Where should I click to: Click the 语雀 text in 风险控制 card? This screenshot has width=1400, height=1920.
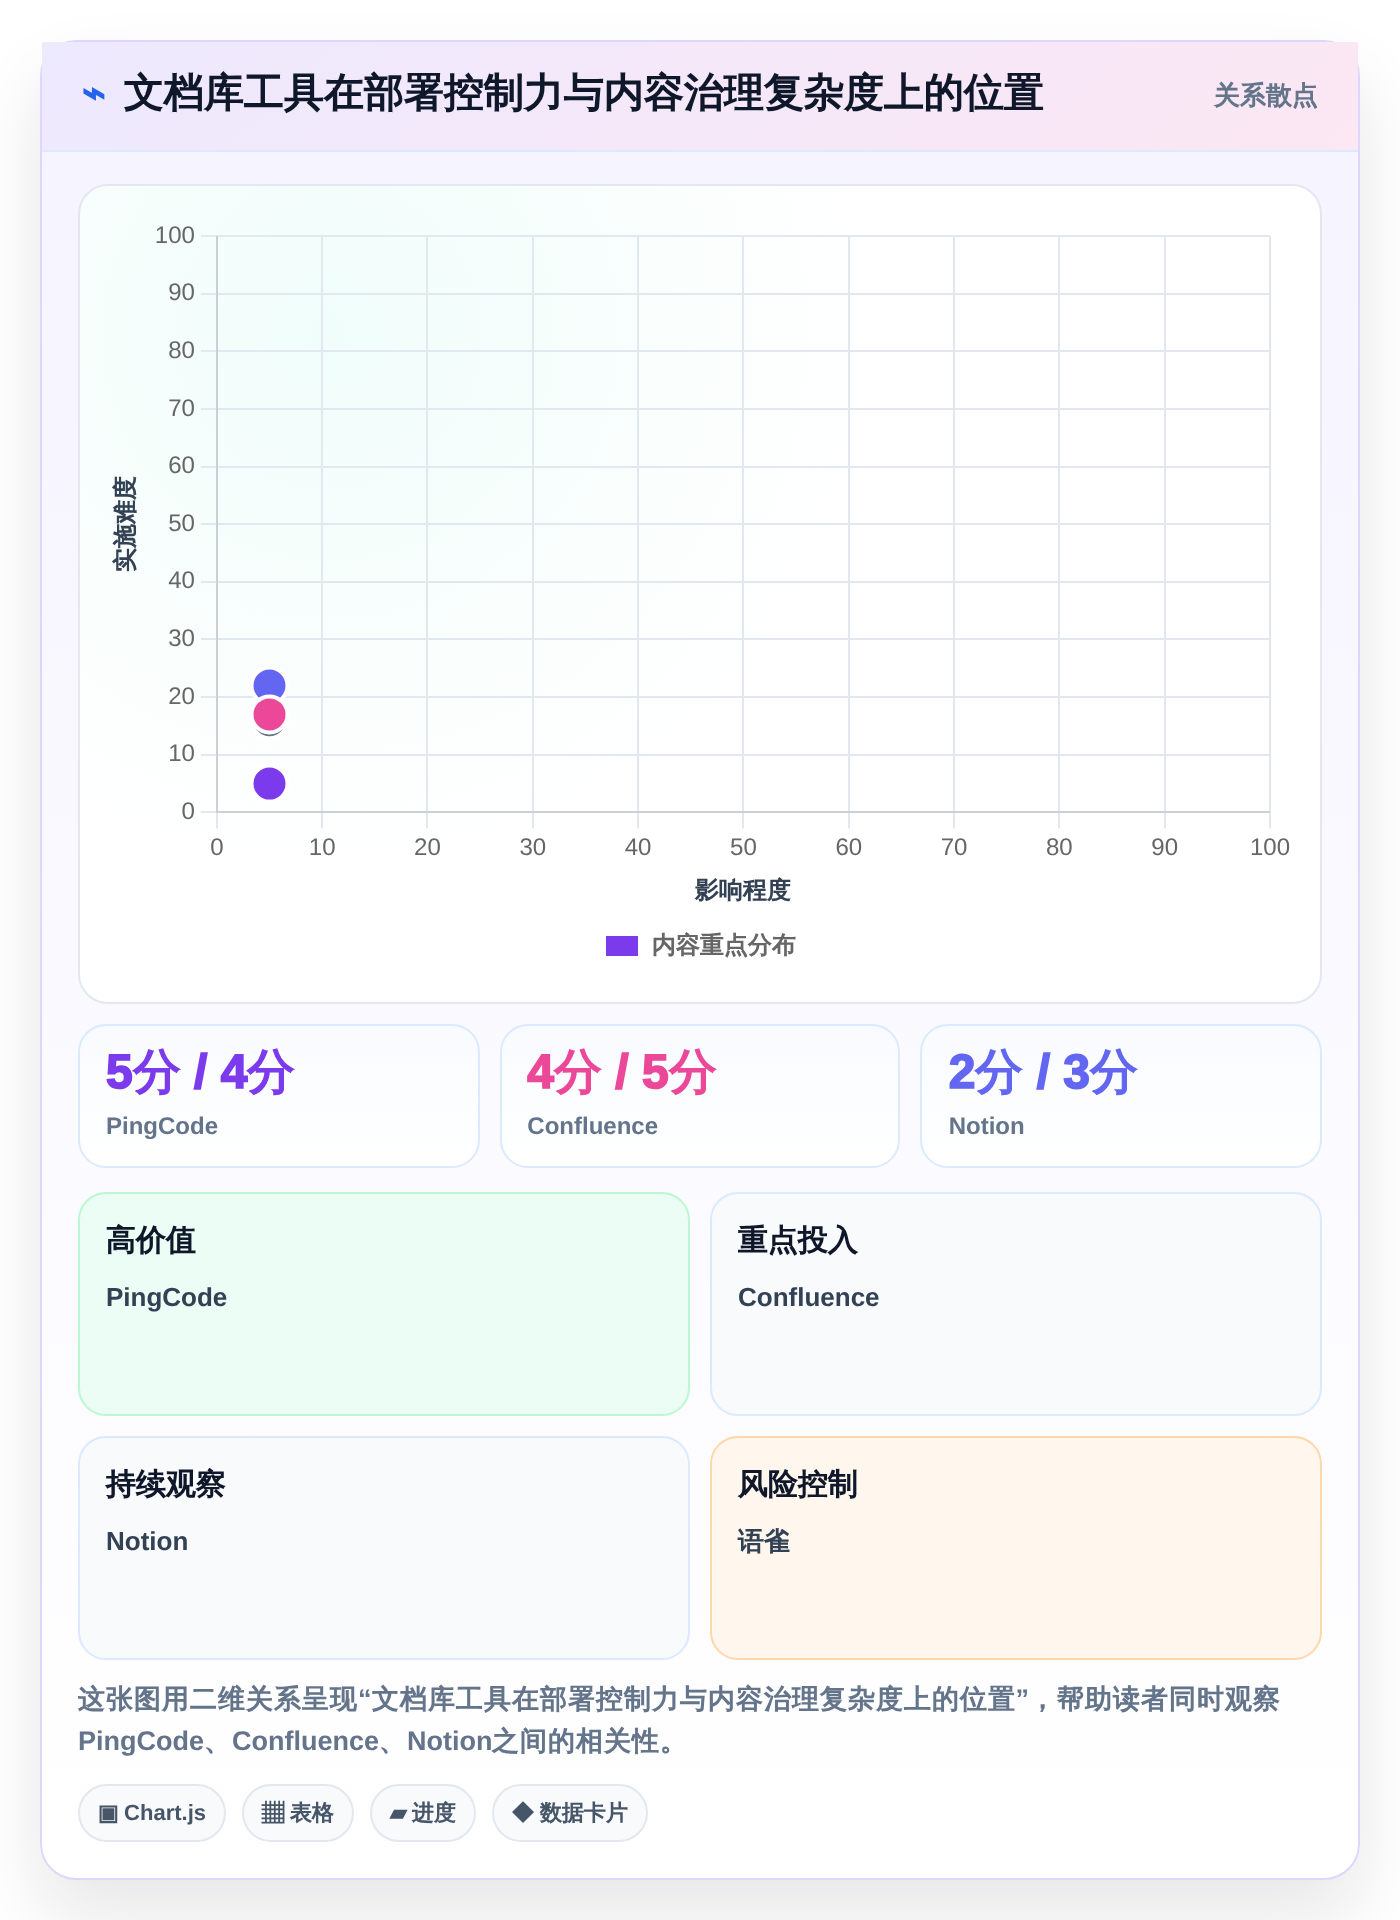(x=764, y=1541)
